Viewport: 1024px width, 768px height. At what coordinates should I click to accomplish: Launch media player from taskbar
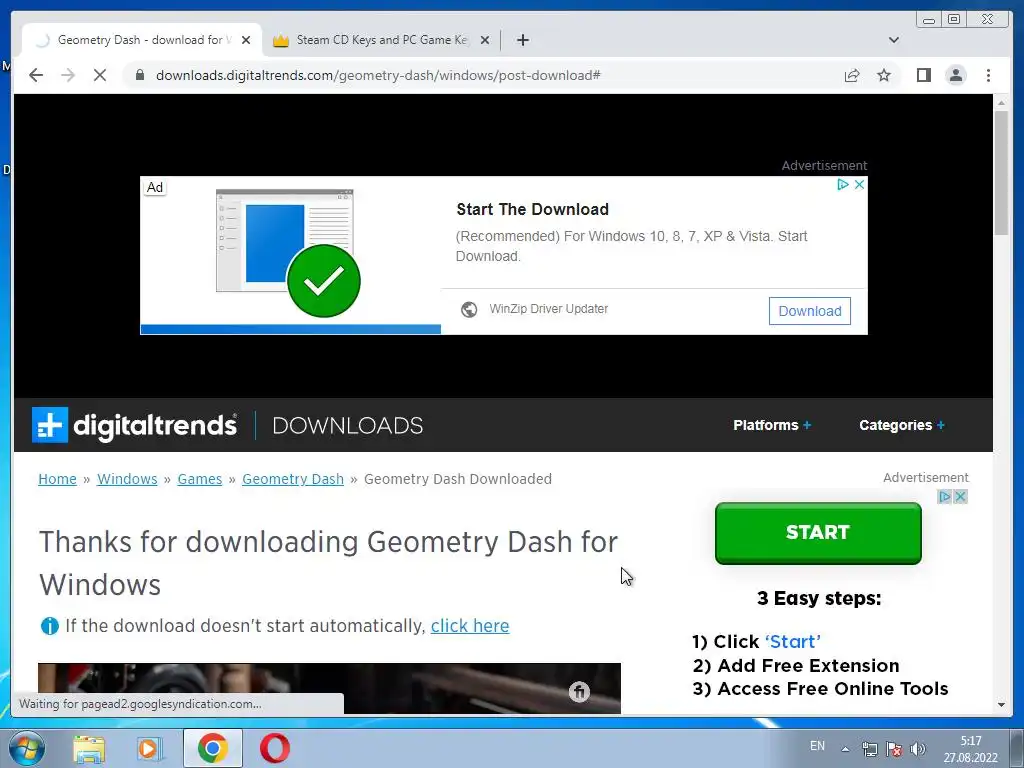(150, 748)
